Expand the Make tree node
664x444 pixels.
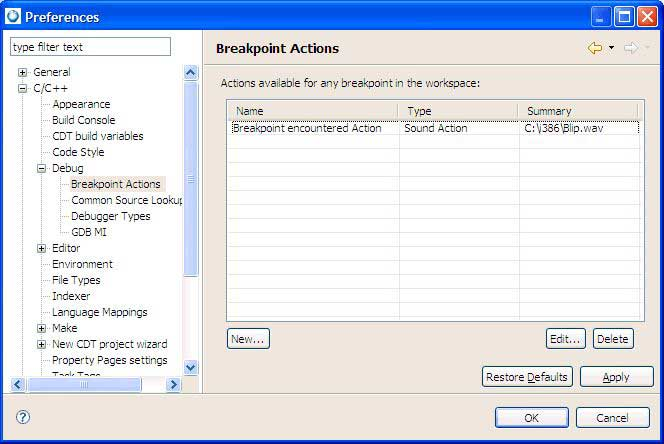(x=42, y=328)
